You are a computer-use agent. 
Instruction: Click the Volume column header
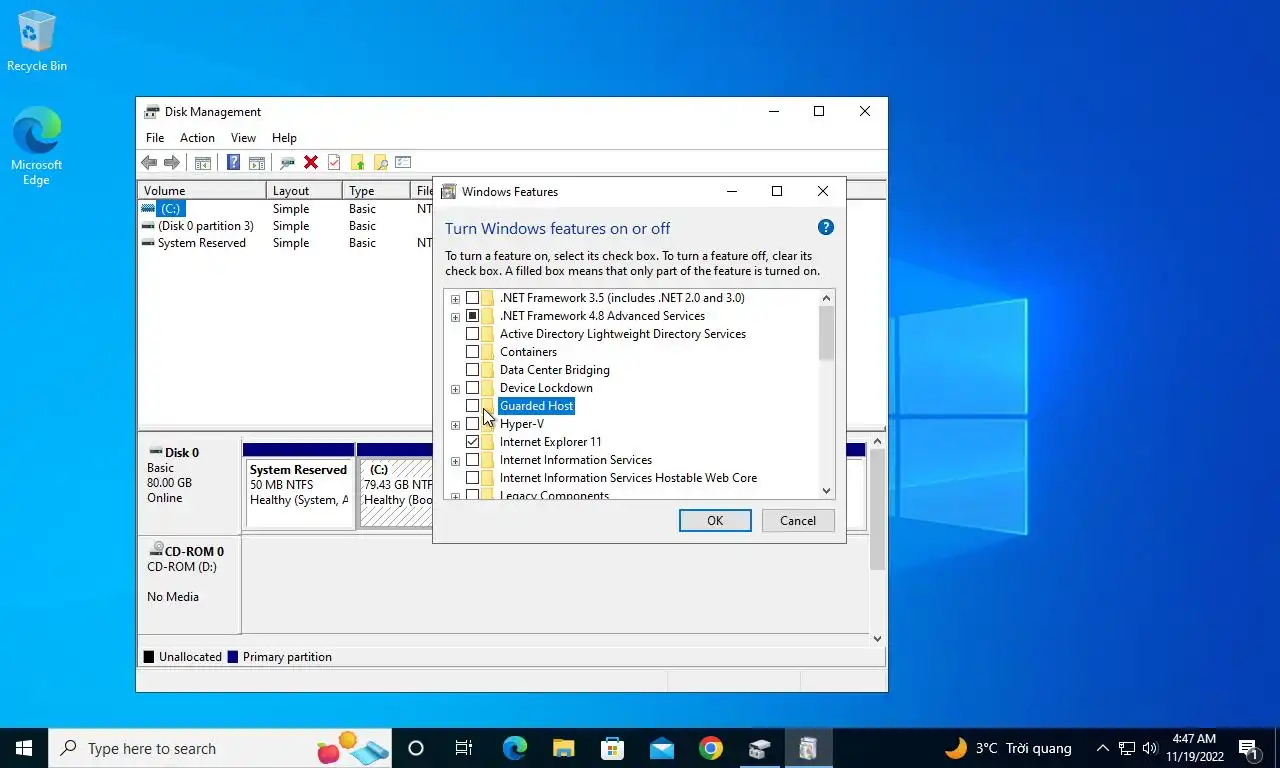coord(202,190)
